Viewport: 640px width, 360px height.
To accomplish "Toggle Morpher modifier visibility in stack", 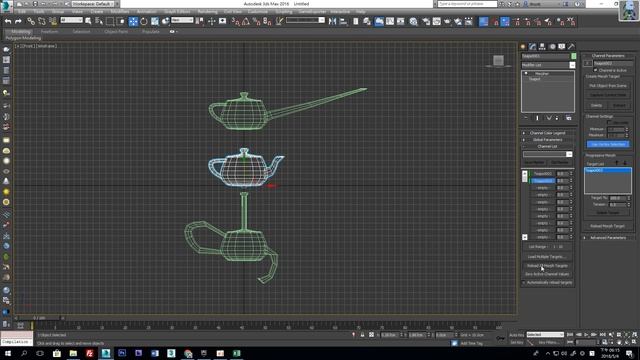I will (x=526, y=73).
